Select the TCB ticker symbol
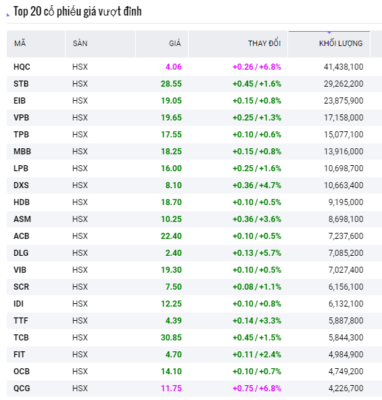Screen dimensions: 382x400 [21, 338]
